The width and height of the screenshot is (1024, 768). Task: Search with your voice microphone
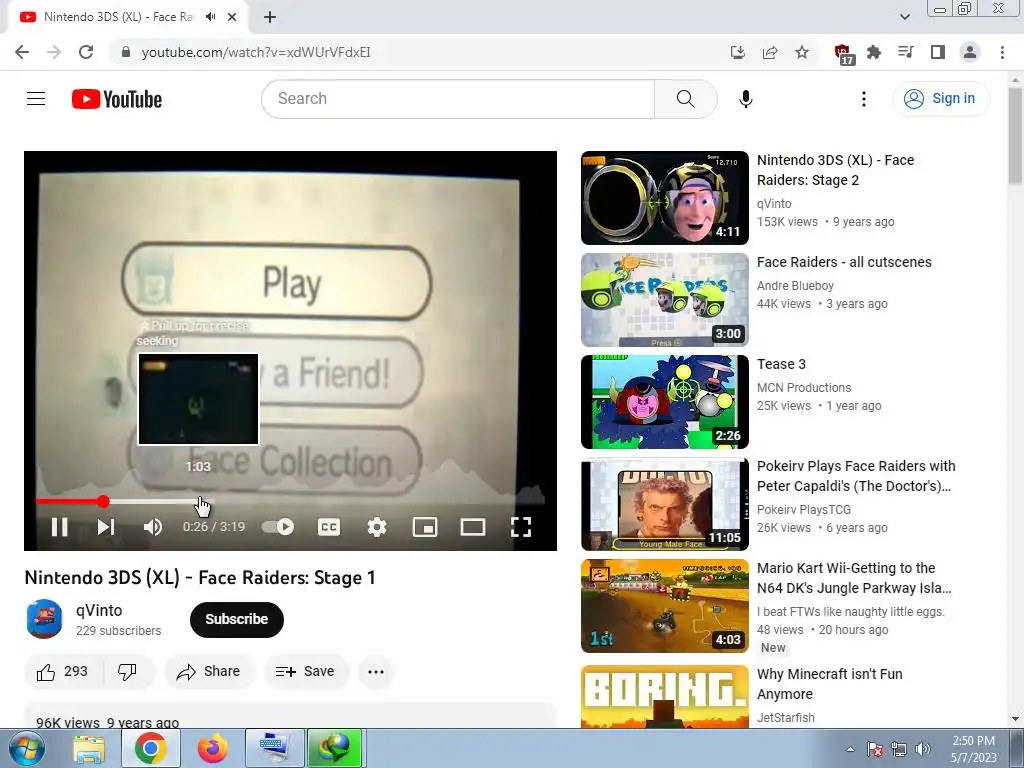[746, 99]
